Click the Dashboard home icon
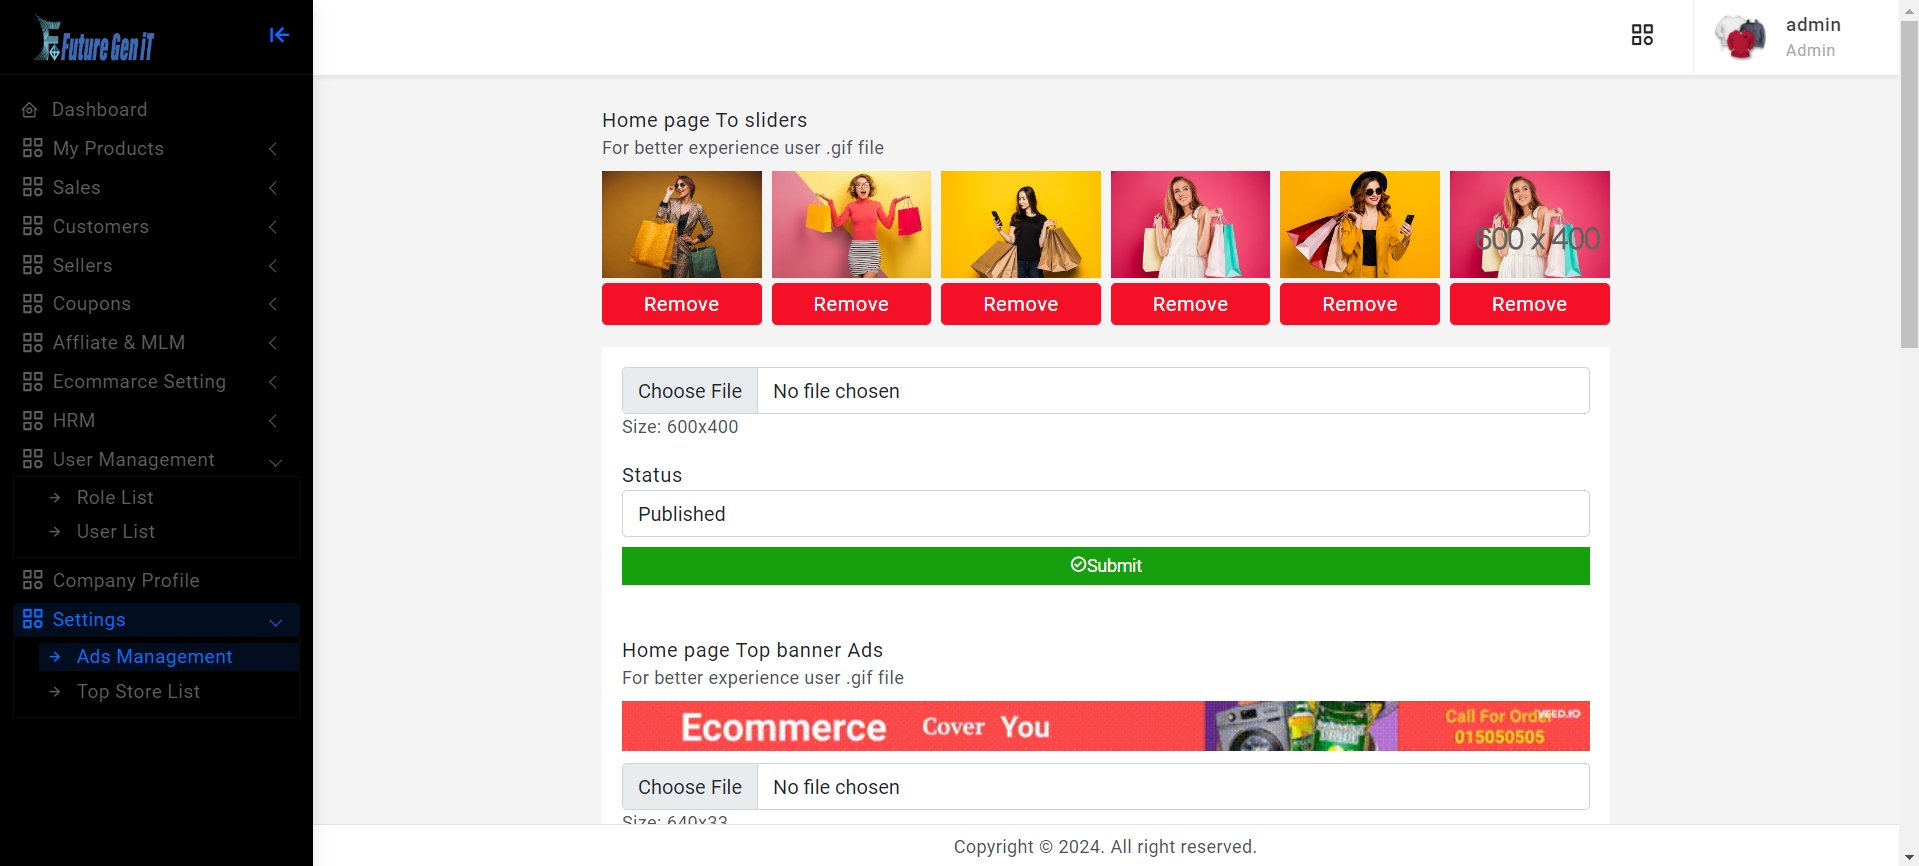Image resolution: width=1919 pixels, height=866 pixels. coord(30,110)
